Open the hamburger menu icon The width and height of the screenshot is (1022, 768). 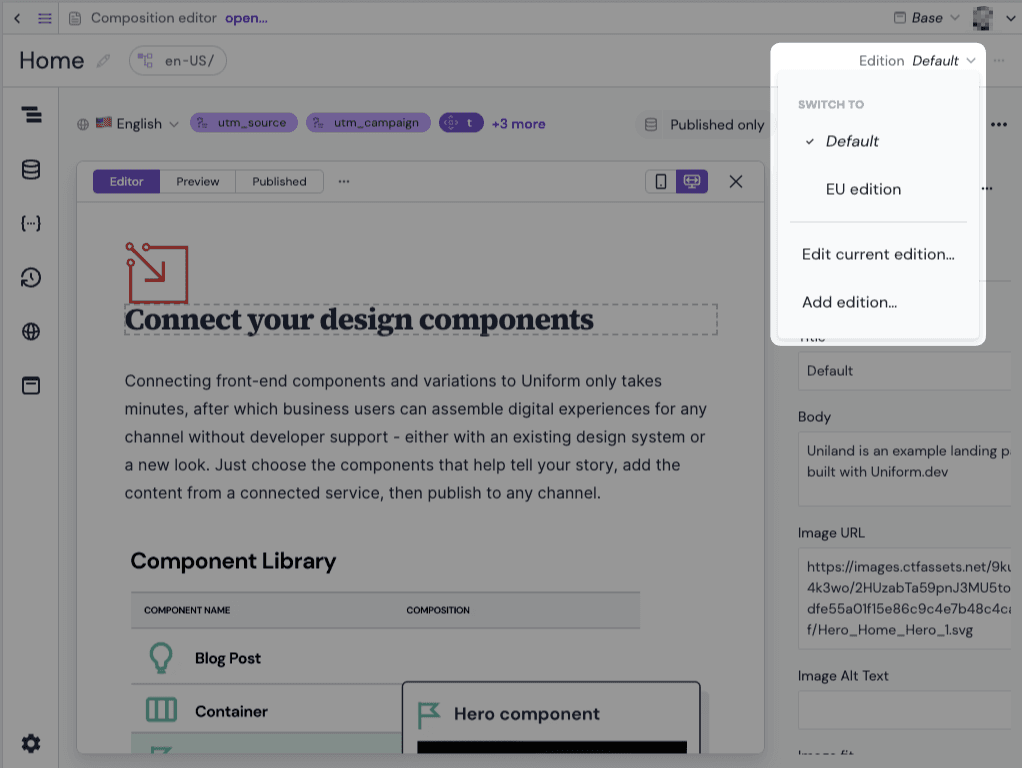(44, 18)
